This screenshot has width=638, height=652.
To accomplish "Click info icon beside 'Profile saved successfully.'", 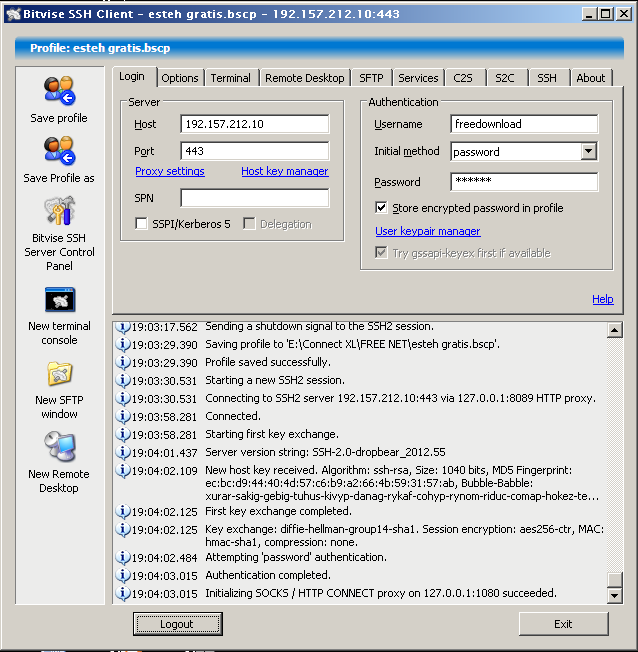I will pos(123,362).
